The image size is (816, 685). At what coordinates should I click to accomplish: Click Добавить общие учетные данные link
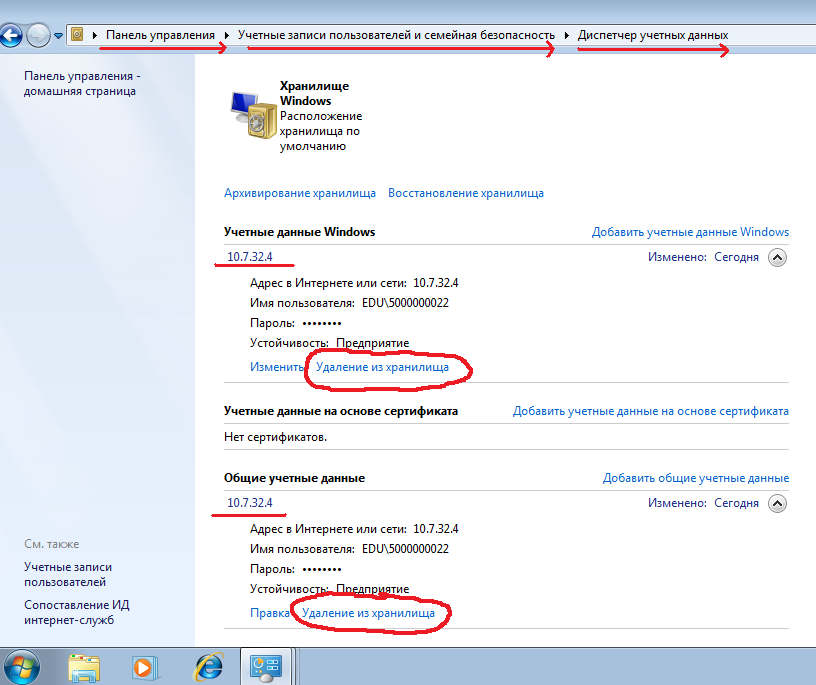(696, 478)
